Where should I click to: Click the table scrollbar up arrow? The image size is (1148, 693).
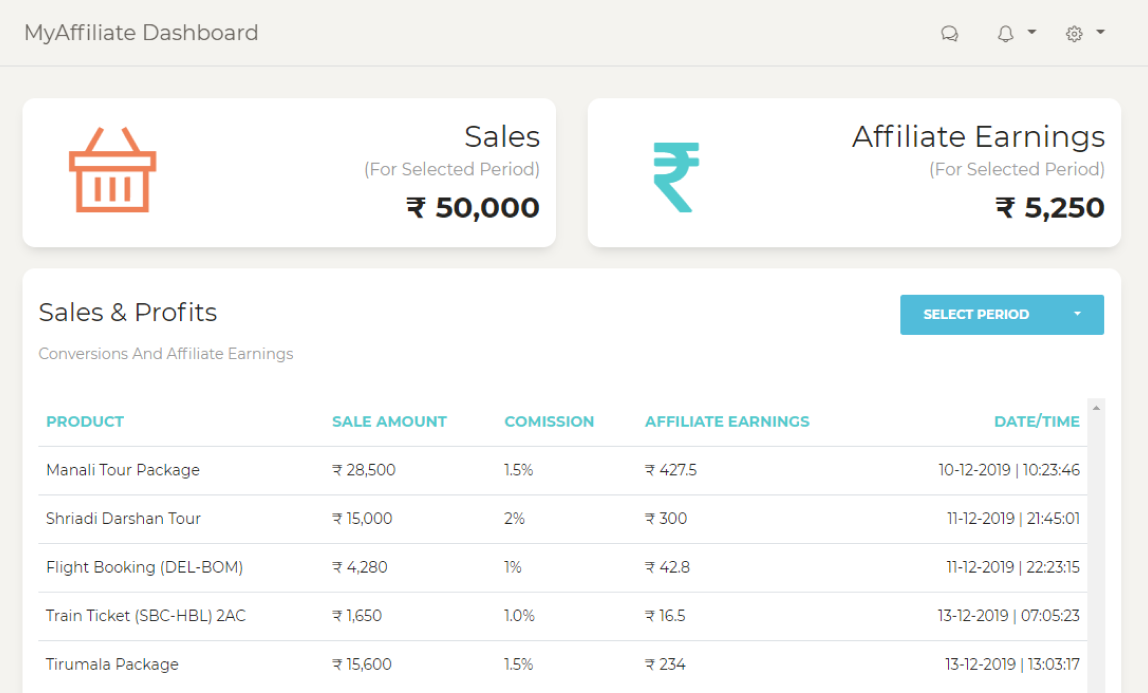click(x=1096, y=408)
